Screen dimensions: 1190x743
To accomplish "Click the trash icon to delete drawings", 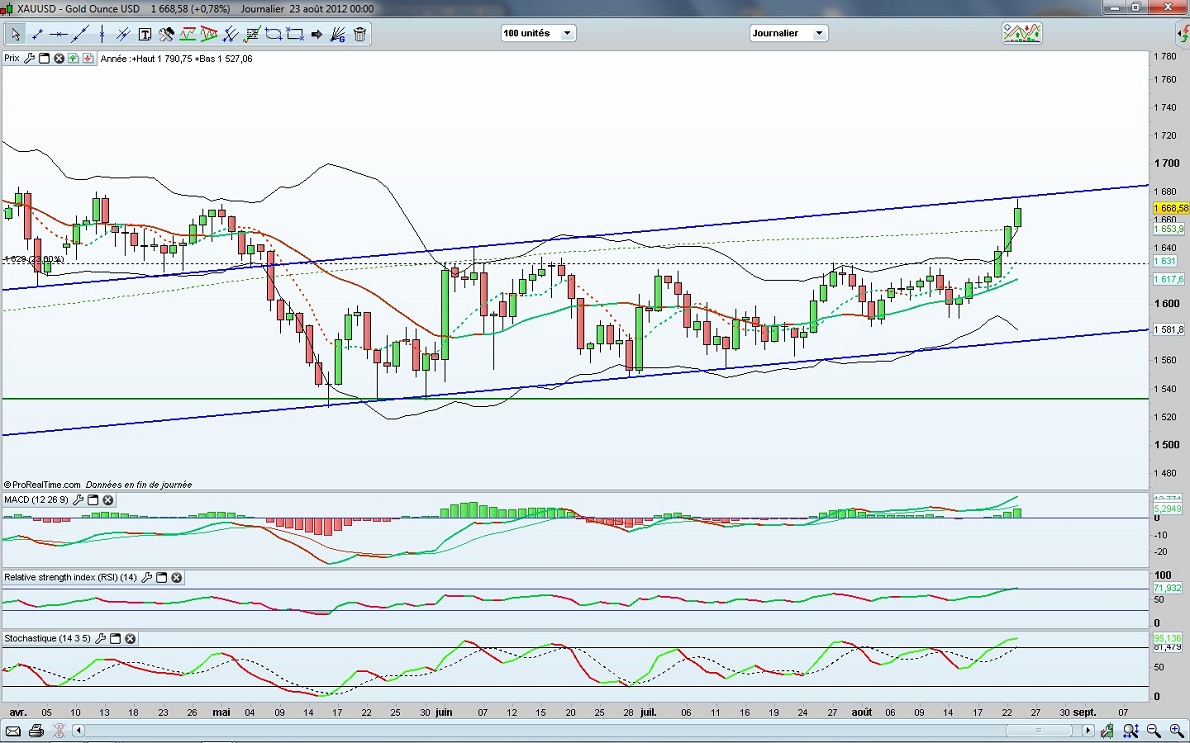I will 360,34.
